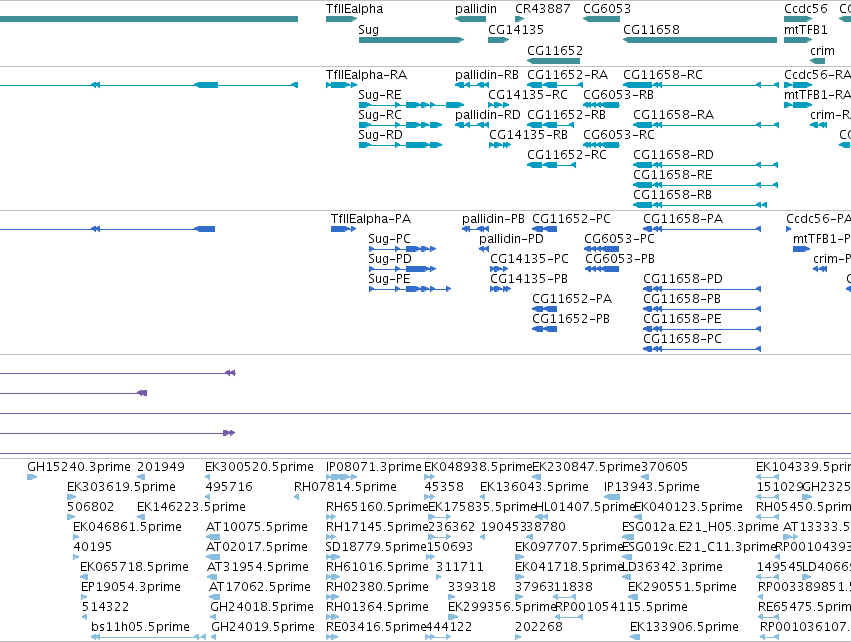Open protein pallidin-PB
This screenshot has height=642, width=851.
click(493, 219)
